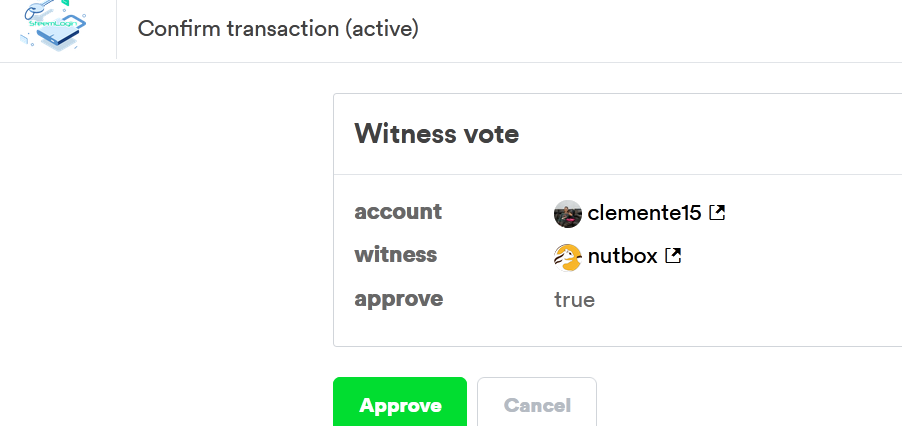
Task: Click the vertical divider beside the logo
Action: point(116,28)
